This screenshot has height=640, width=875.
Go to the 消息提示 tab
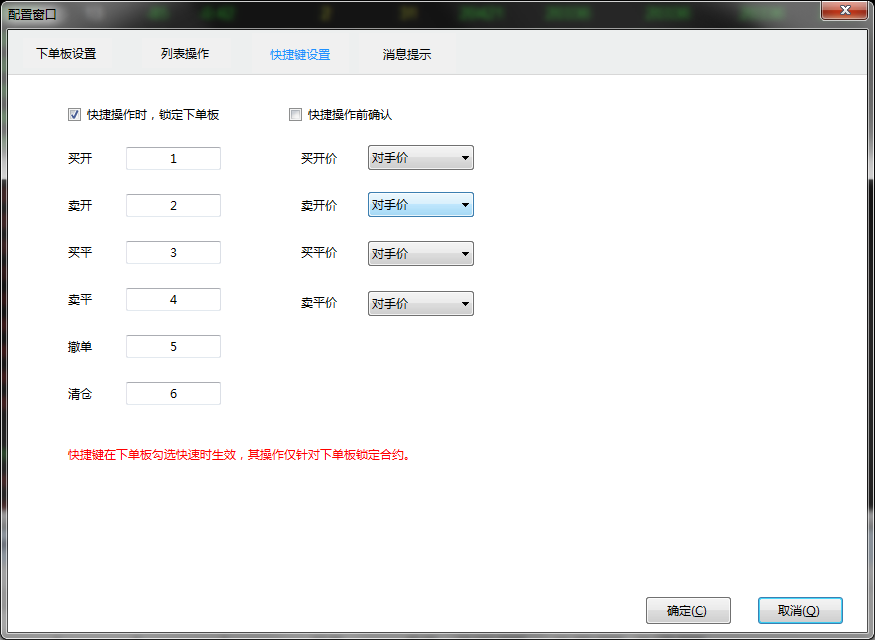(x=407, y=55)
